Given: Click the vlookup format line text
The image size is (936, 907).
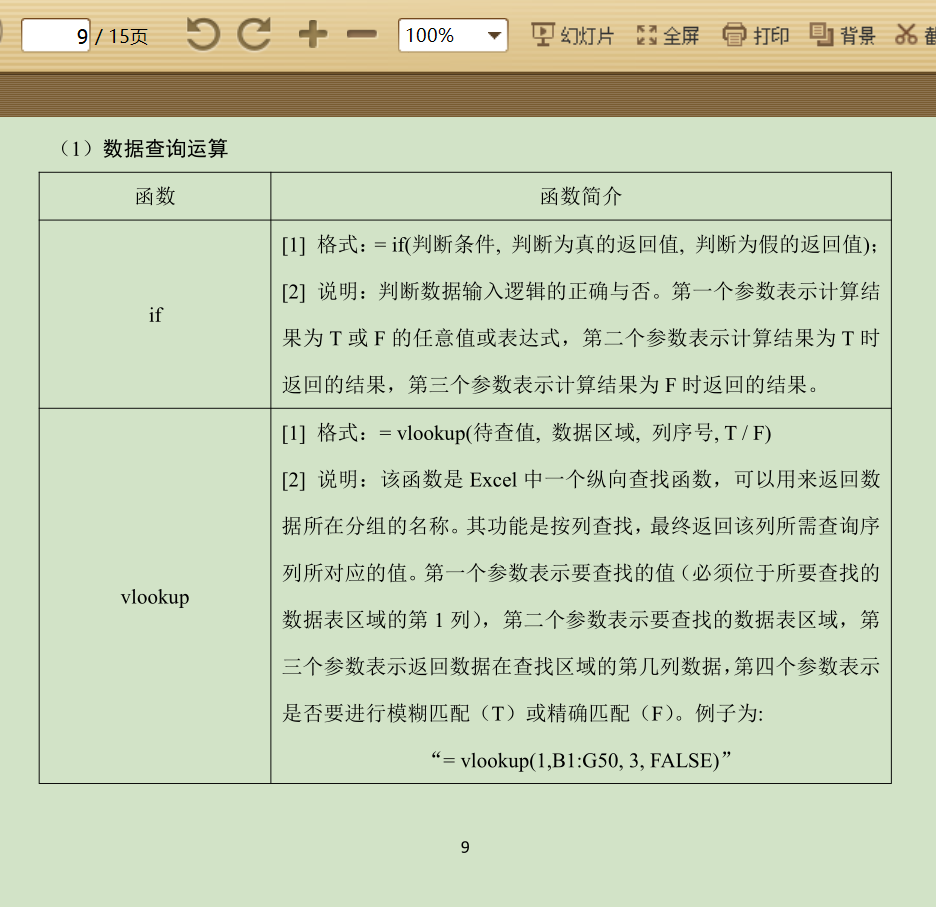Looking at the screenshot, I should [x=526, y=433].
